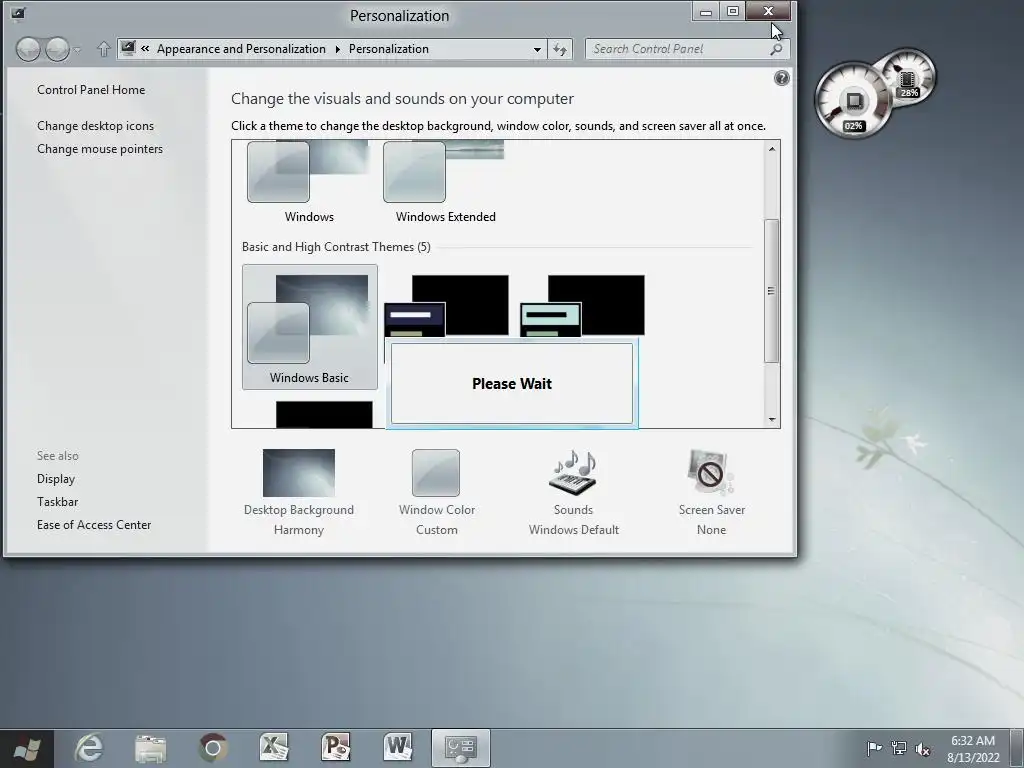The width and height of the screenshot is (1024, 768).
Task: Click the Basic and High Contrast Themes heading
Action: [x=336, y=247]
